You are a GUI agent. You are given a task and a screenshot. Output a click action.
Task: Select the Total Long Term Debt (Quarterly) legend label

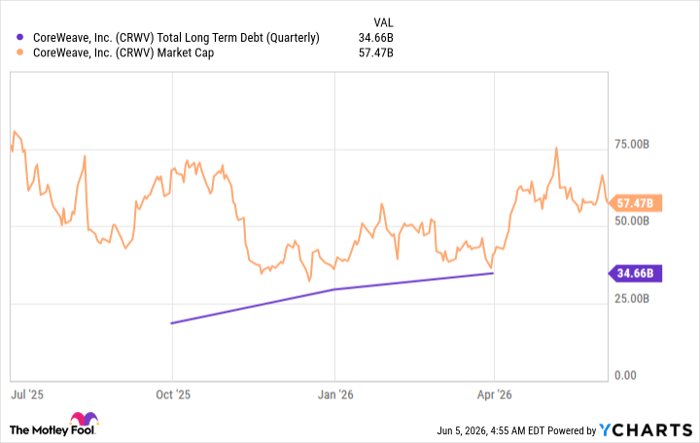point(176,38)
